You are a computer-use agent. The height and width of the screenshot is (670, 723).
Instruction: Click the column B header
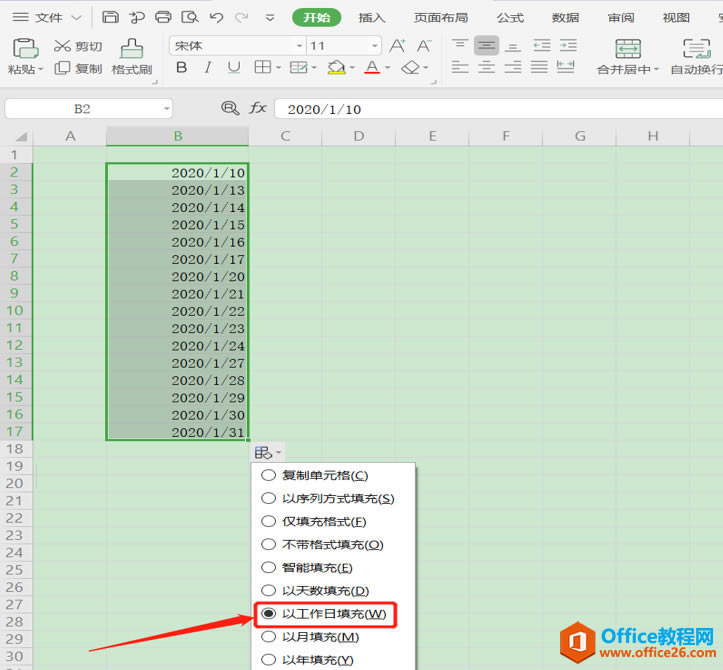click(178, 136)
